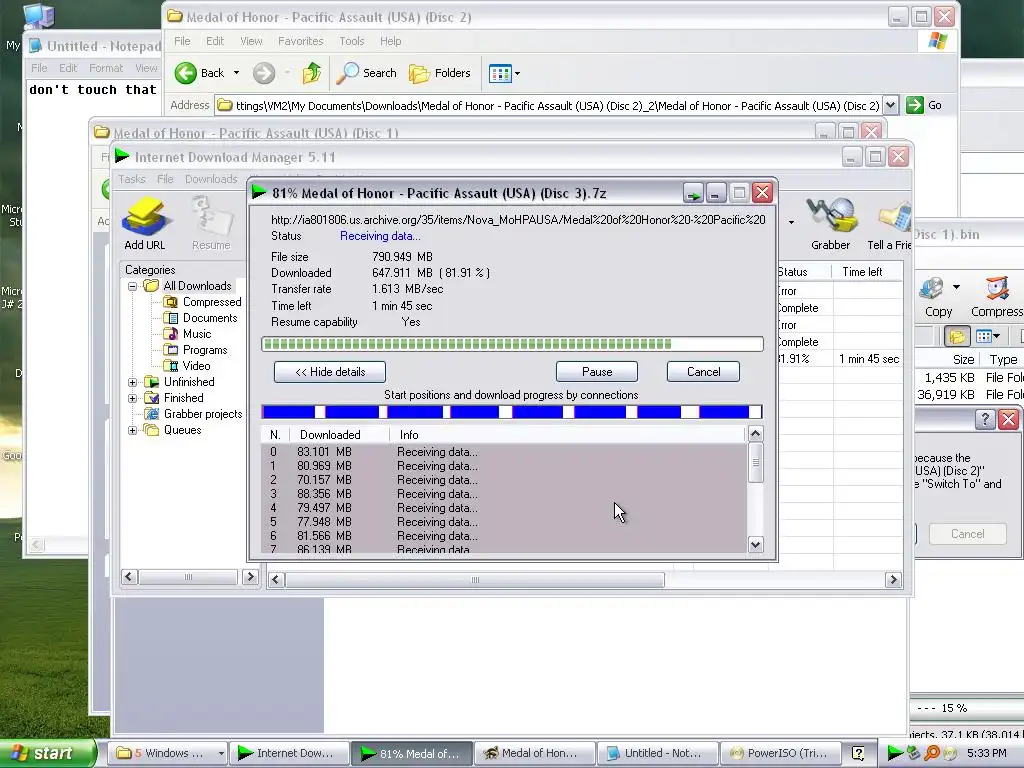This screenshot has height=768, width=1024.
Task: Open the Grabber tool in IDM
Action: (830, 224)
